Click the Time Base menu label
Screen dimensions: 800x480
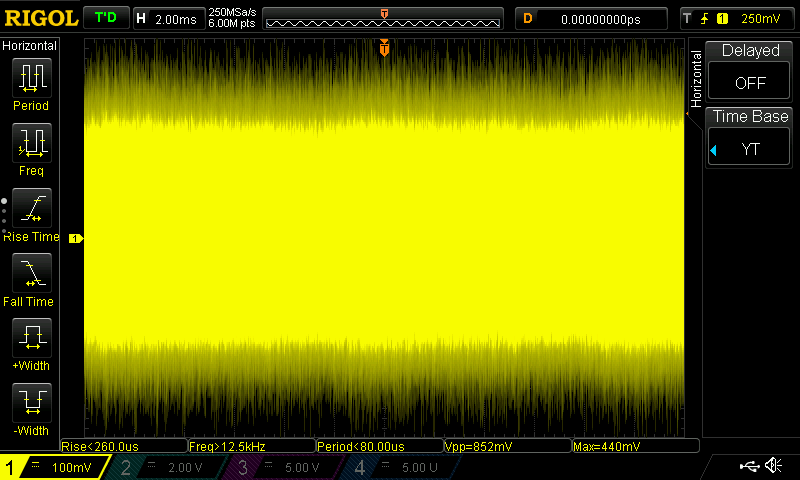tap(750, 116)
